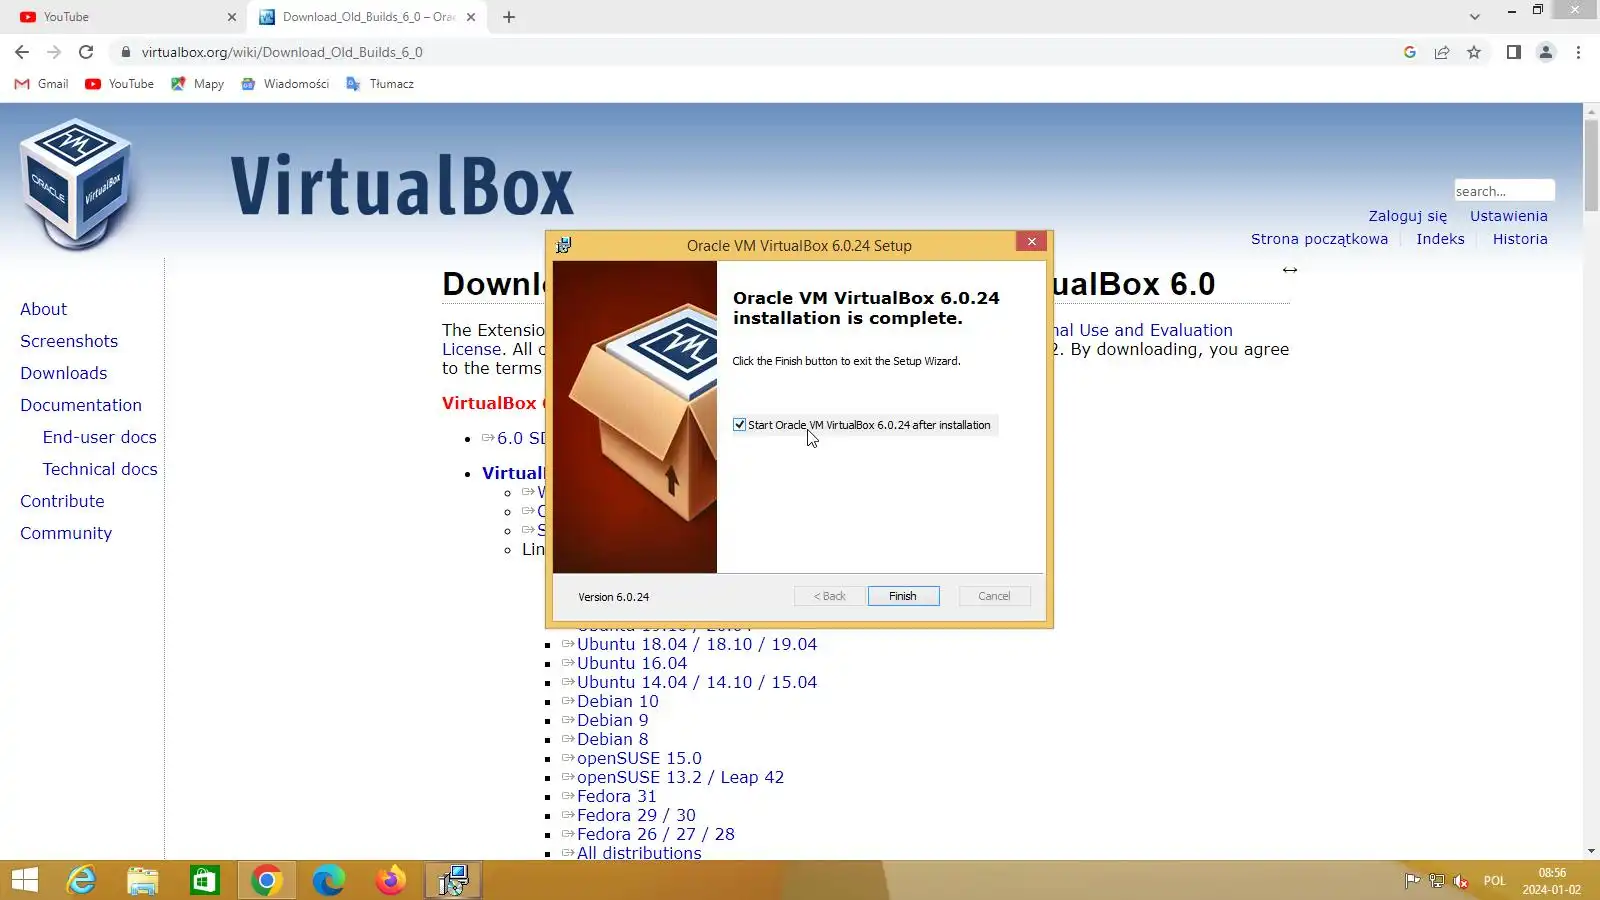Viewport: 1600px width, 900px height.
Task: Open the Wiadomości bookmark
Action: point(285,84)
